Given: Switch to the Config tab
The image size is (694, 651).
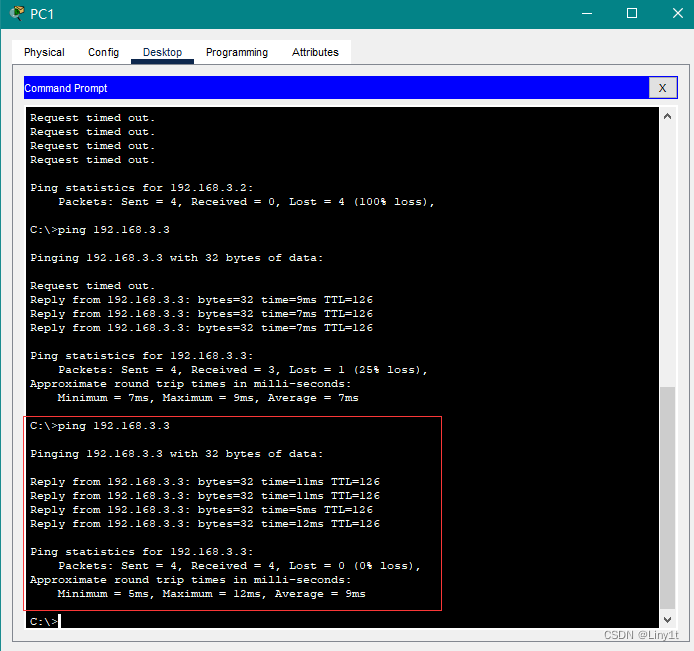Looking at the screenshot, I should pos(104,52).
